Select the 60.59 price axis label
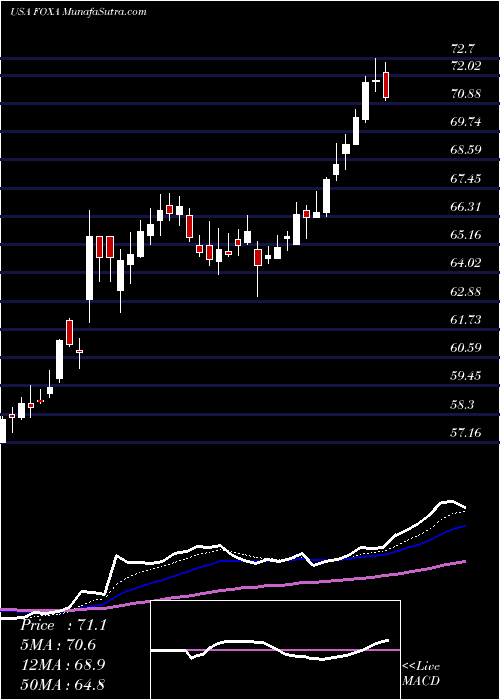 [466, 348]
